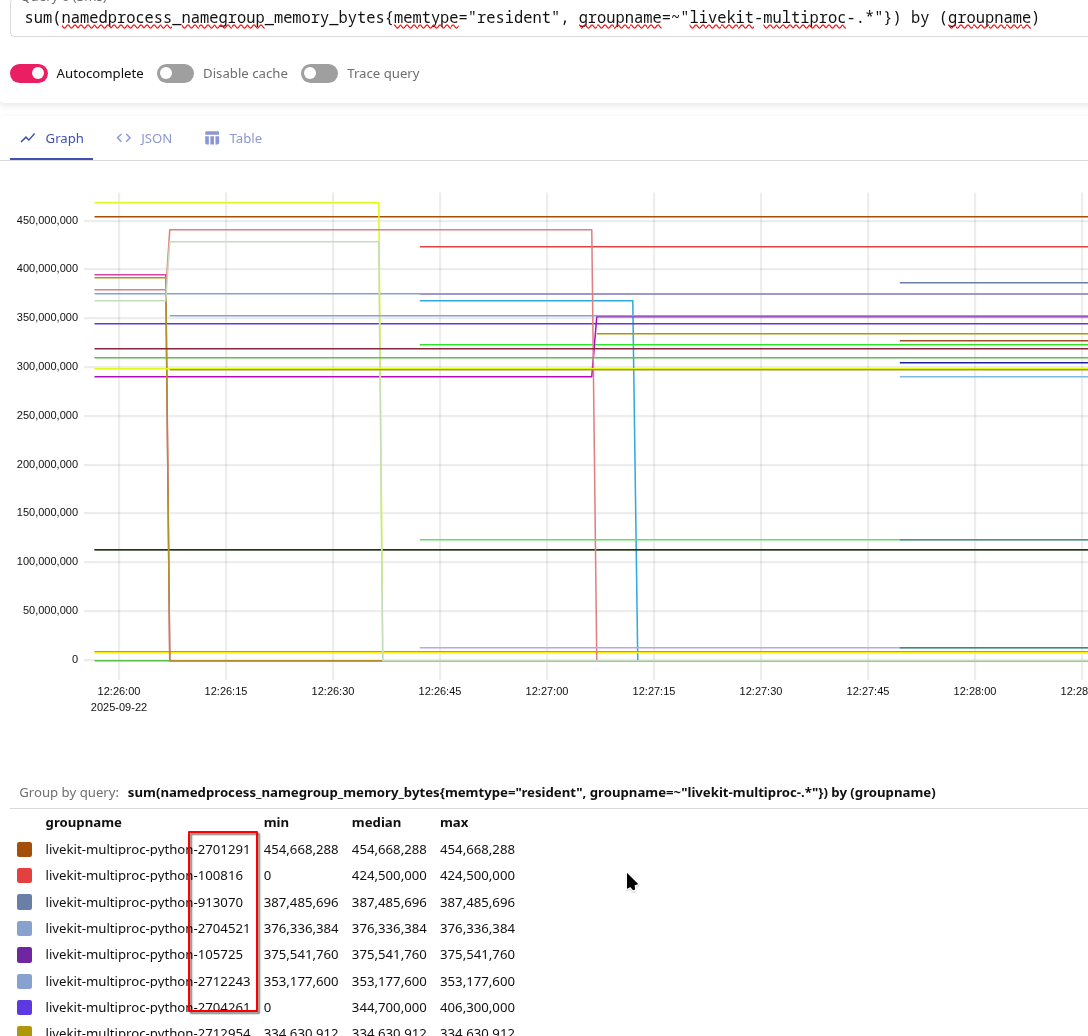Open the JSON tab
Screen dimensions: 1088x1036
point(144,138)
